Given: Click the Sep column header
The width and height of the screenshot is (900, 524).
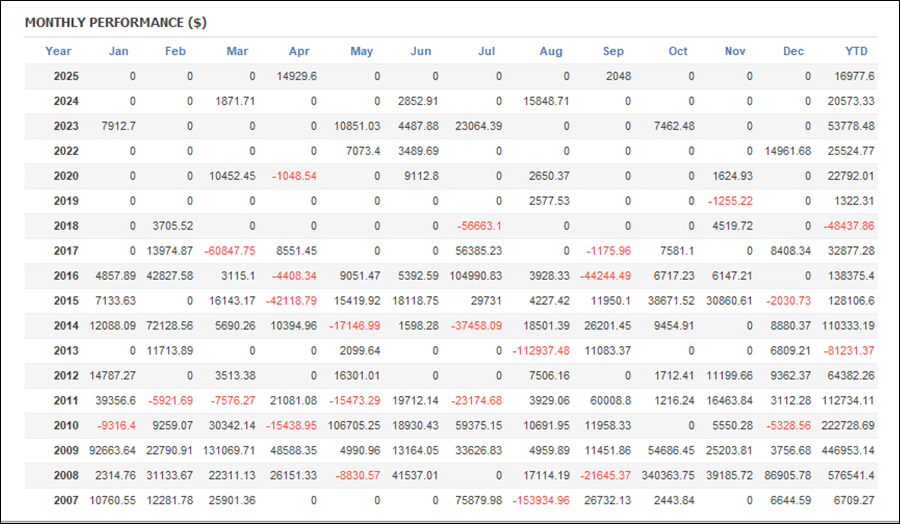Looking at the screenshot, I should tap(613, 51).
